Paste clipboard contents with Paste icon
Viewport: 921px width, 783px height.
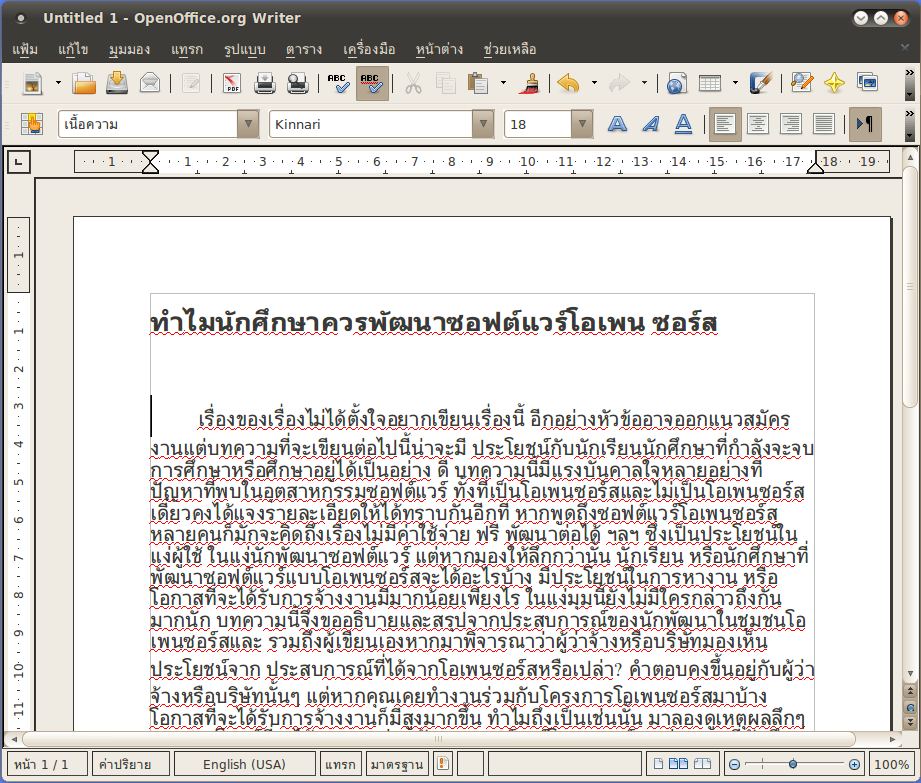pyautogui.click(x=478, y=83)
